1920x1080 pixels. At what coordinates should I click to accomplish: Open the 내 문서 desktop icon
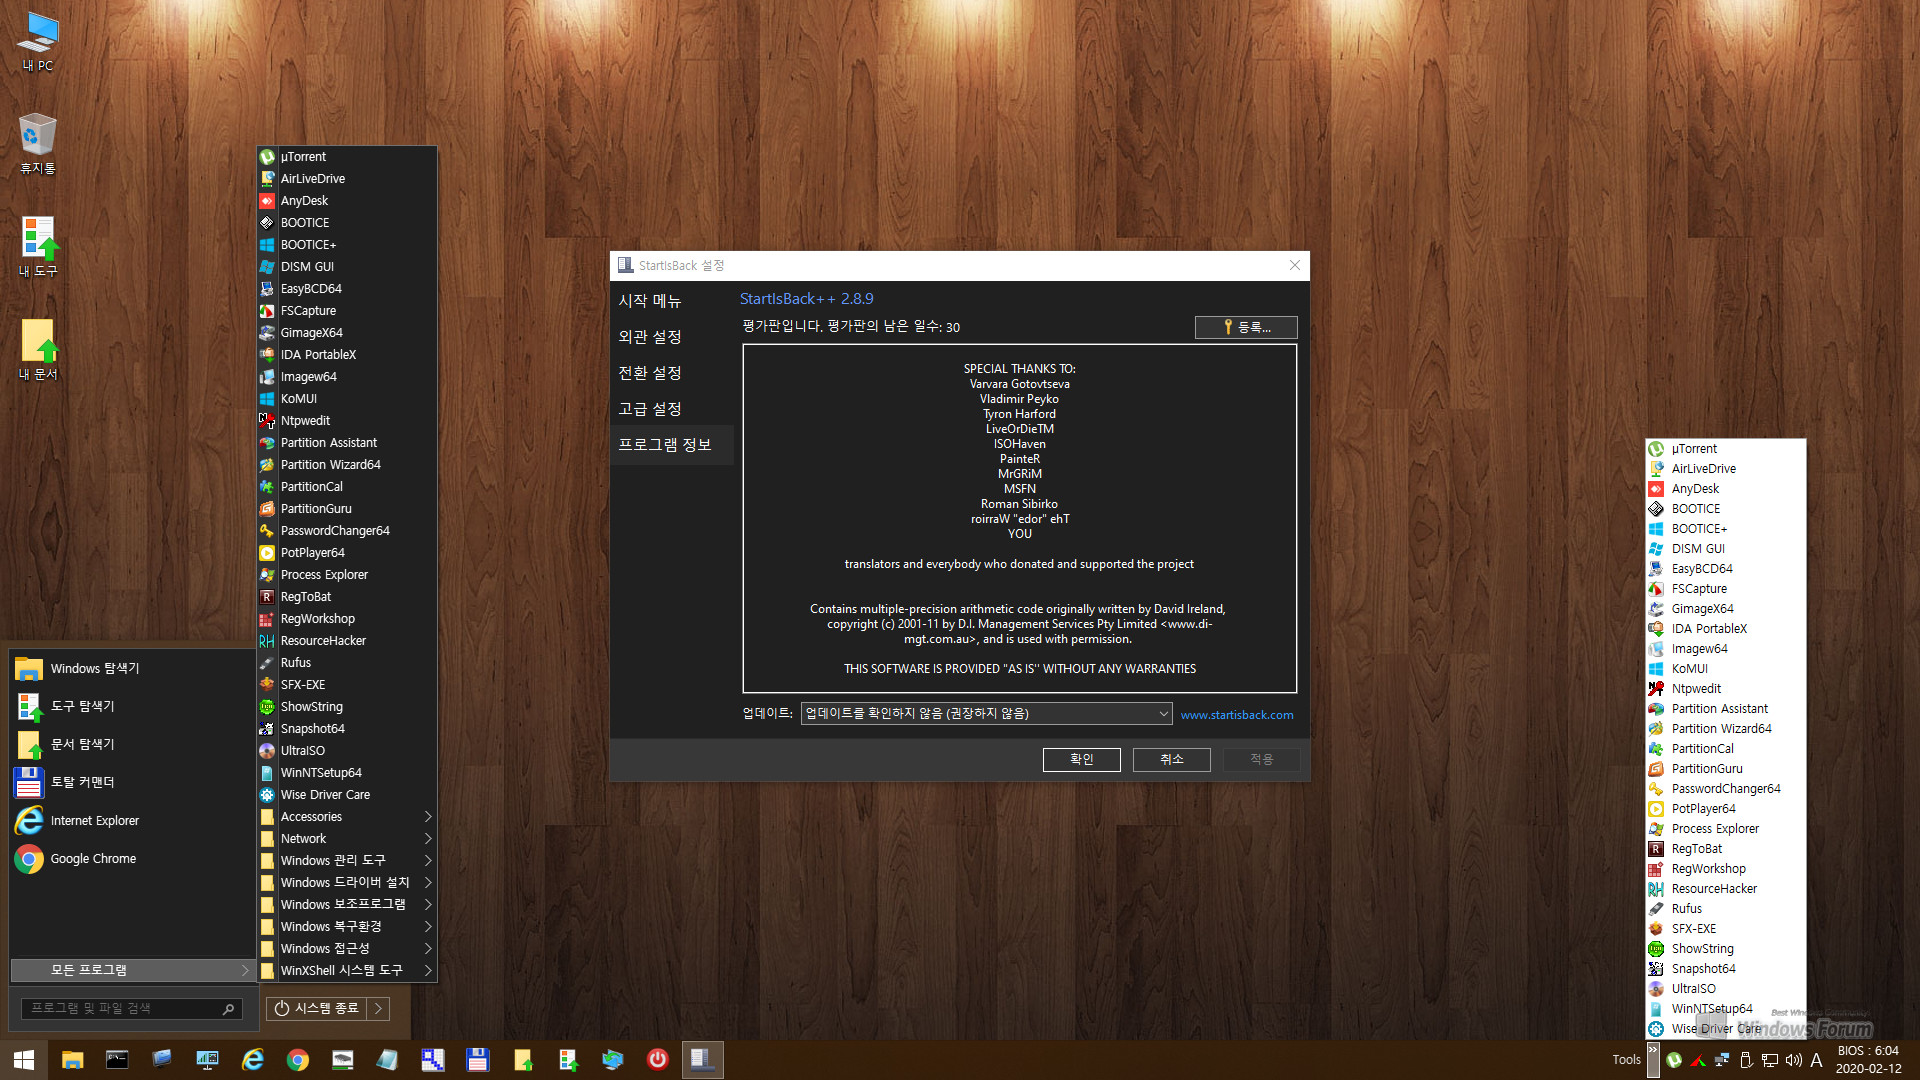[38, 350]
